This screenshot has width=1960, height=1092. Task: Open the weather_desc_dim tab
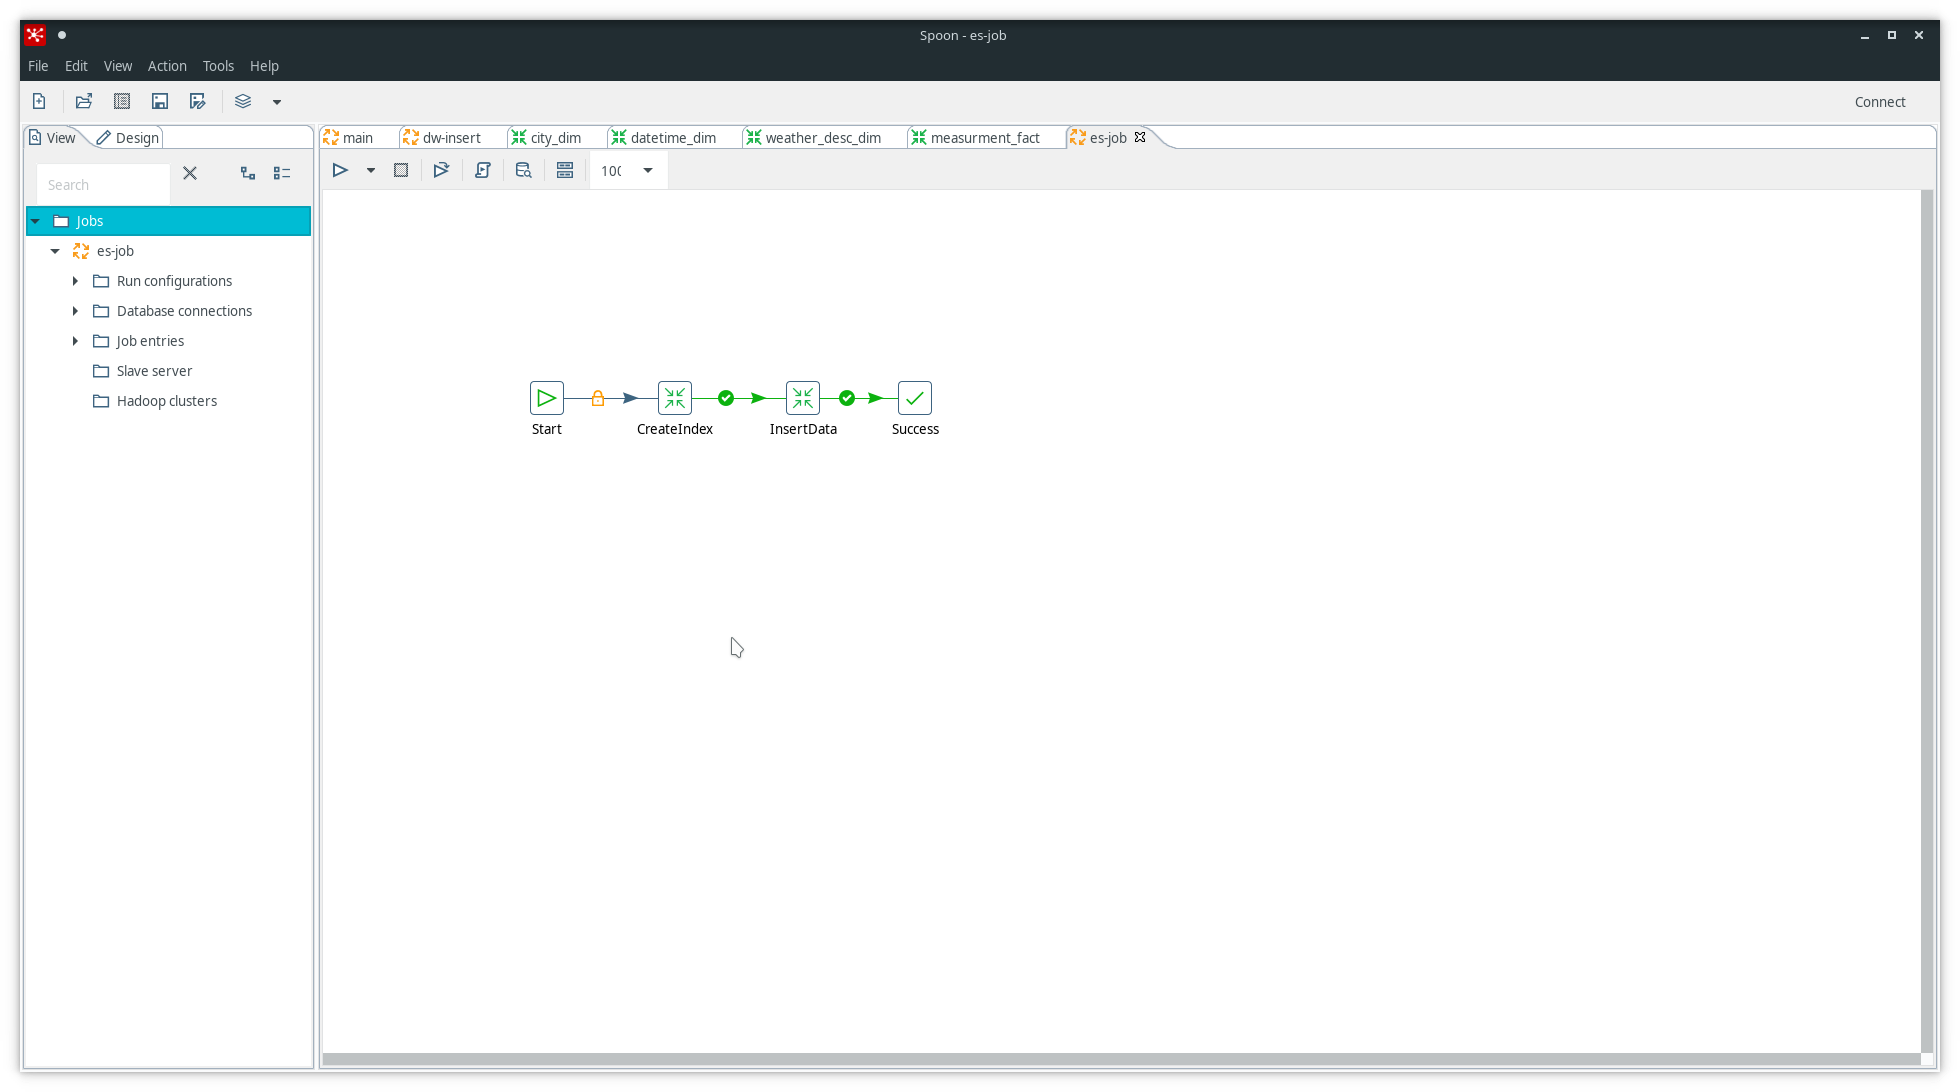[813, 138]
